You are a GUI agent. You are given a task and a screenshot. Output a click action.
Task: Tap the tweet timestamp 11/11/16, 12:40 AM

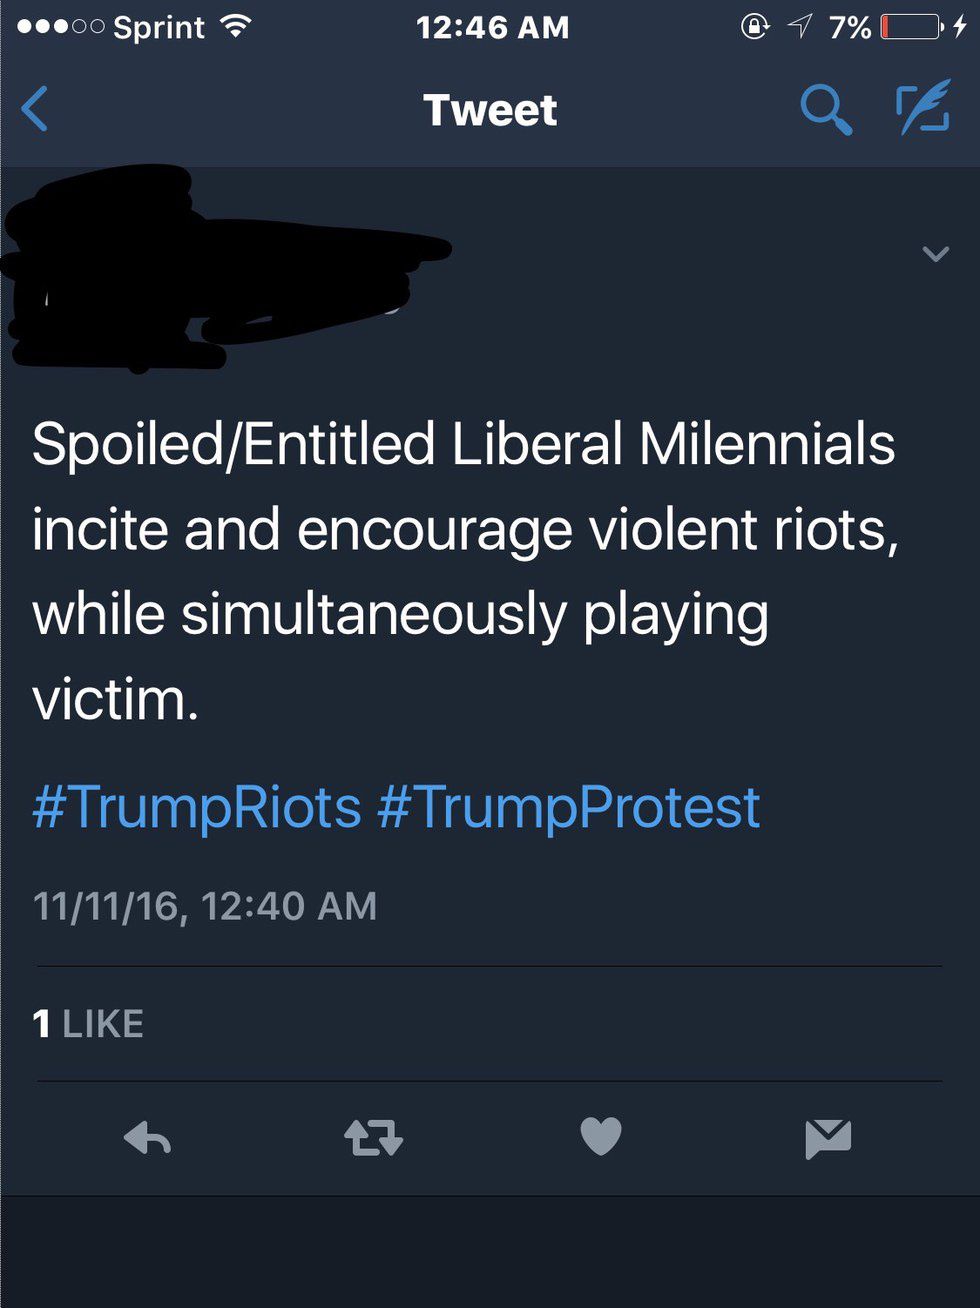coord(205,906)
